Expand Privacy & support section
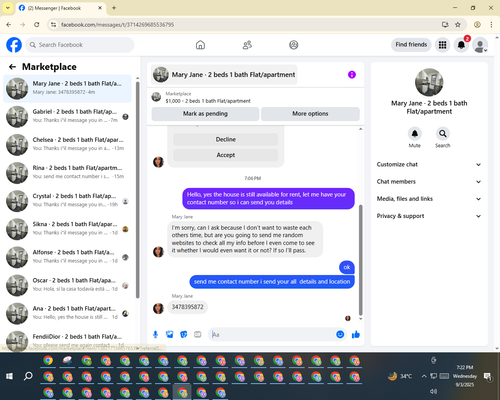This screenshot has height=400, width=500. 429,216
